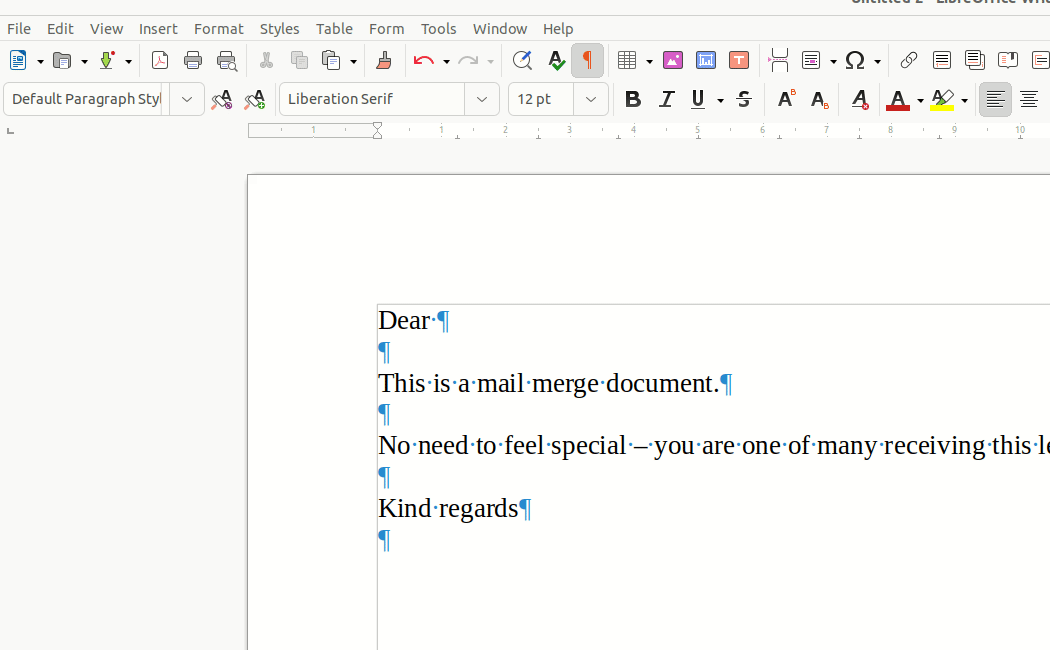Insert a page break
The width and height of the screenshot is (1050, 650).
click(779, 61)
